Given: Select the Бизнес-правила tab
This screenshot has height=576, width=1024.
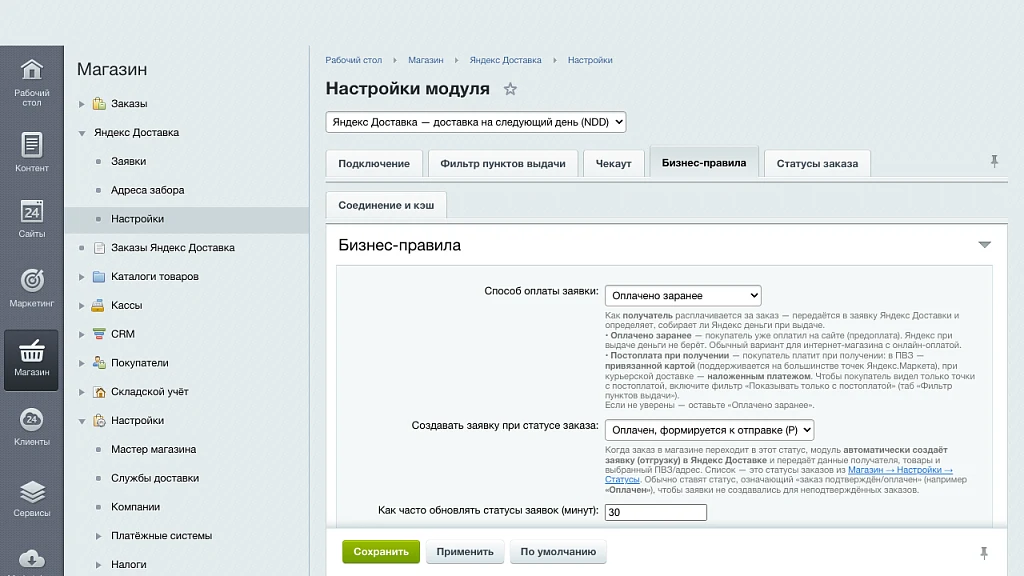Looking at the screenshot, I should point(704,163).
